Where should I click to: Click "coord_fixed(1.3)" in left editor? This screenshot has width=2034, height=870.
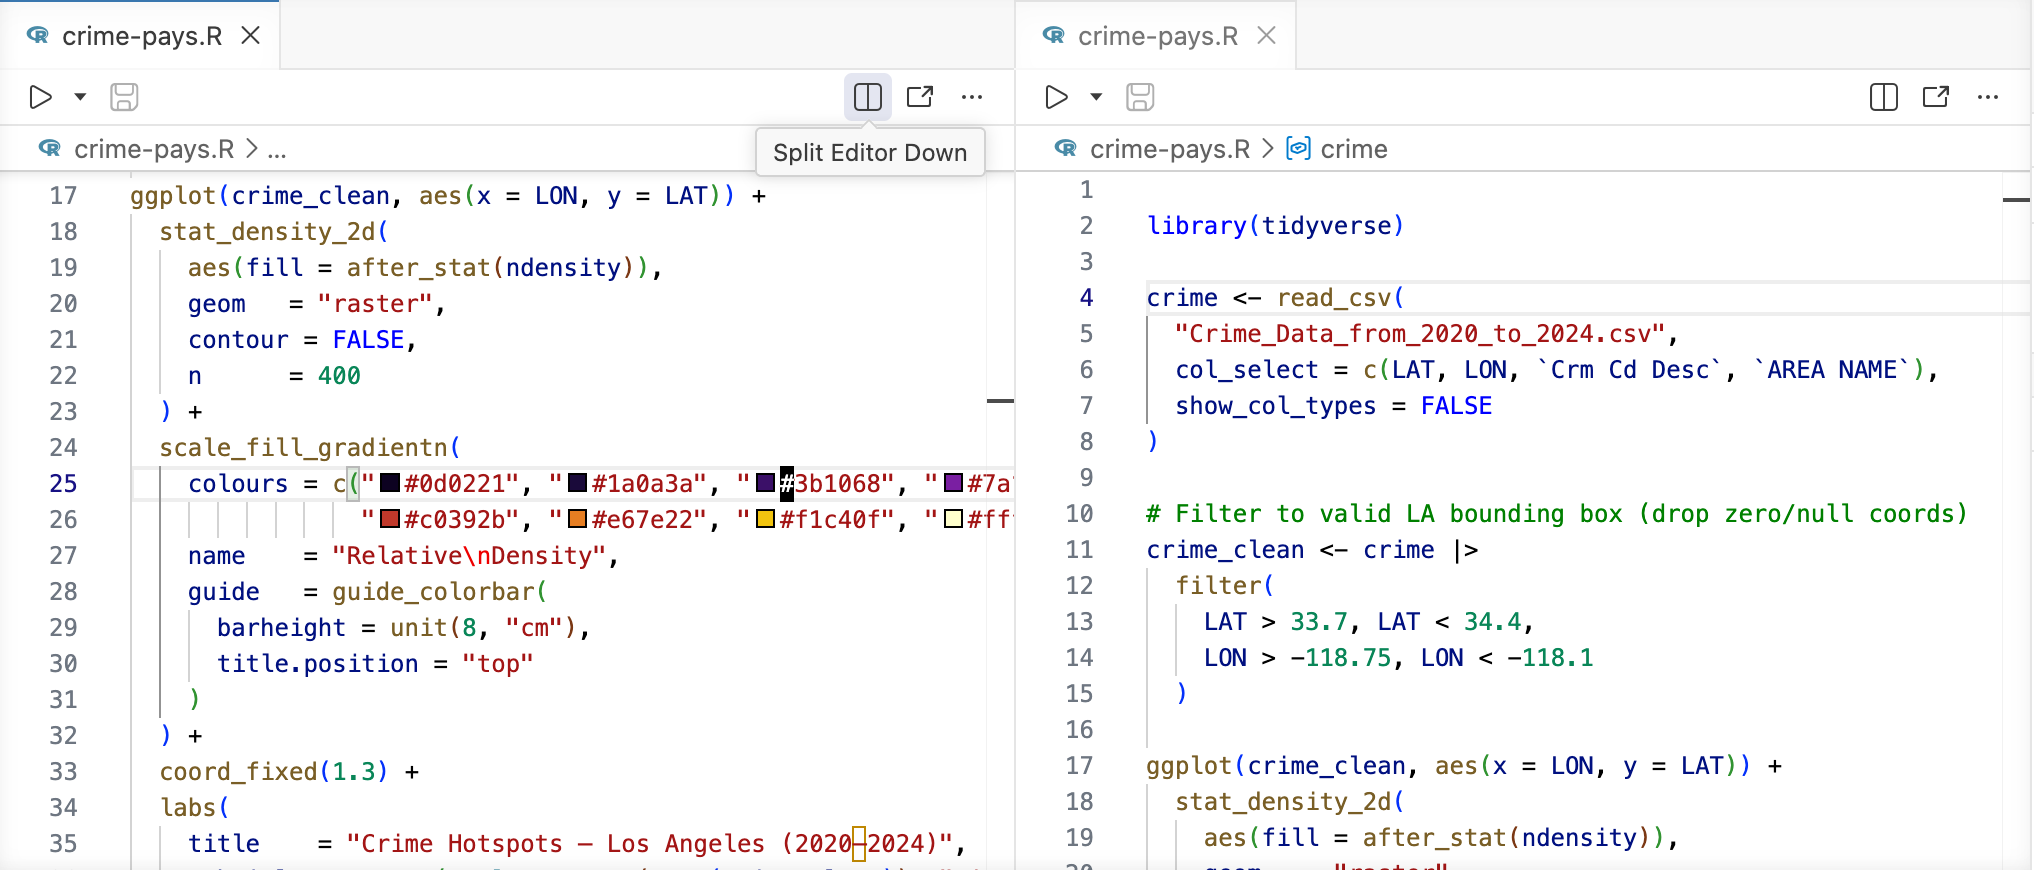(274, 772)
